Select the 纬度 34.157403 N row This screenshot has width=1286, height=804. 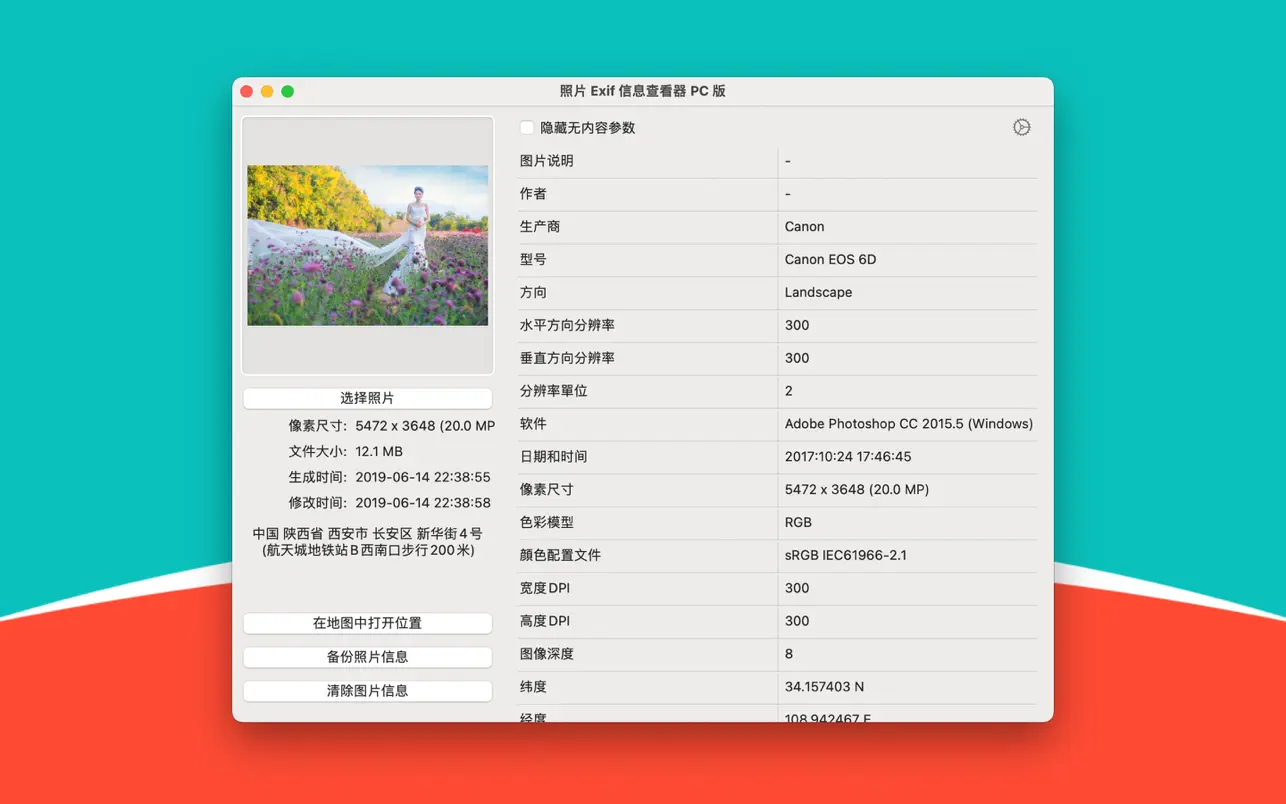click(827, 687)
